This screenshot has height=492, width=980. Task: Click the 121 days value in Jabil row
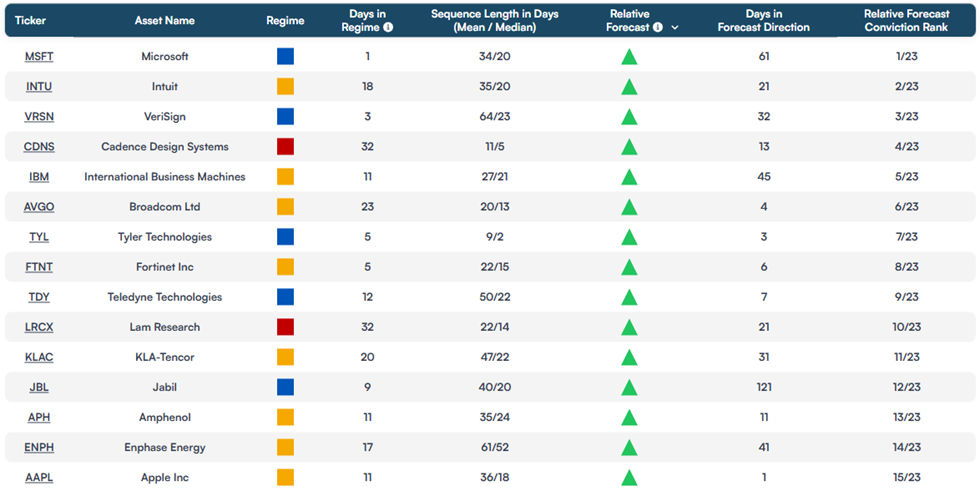pos(763,387)
